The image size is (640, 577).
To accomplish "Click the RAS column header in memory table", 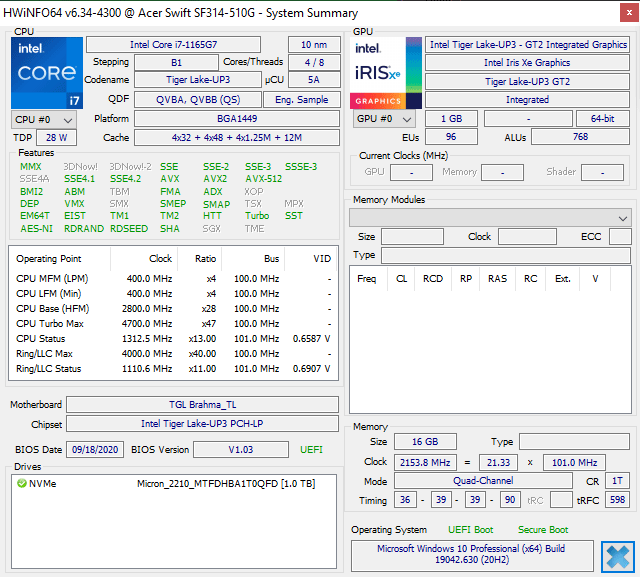I will point(497,278).
